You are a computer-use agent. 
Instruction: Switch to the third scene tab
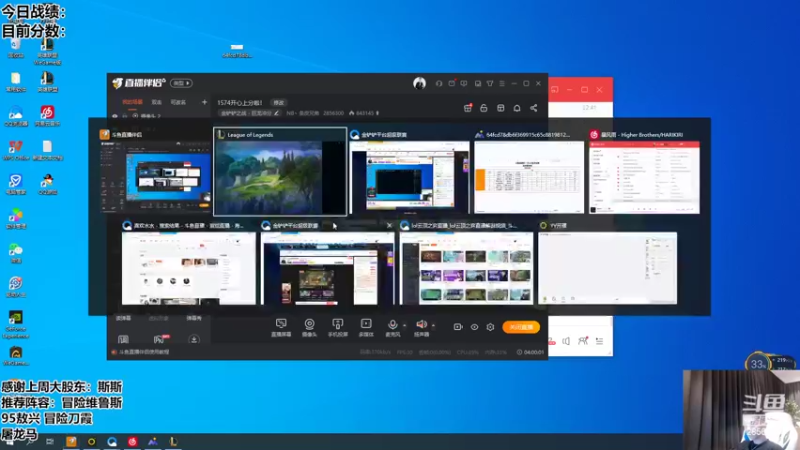click(178, 102)
